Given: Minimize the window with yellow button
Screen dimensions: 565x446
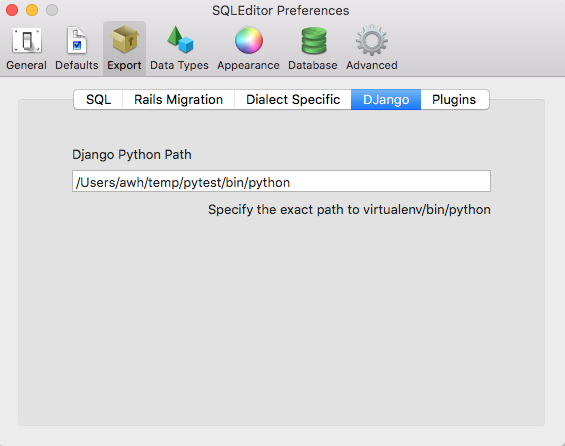Looking at the screenshot, I should click(32, 10).
